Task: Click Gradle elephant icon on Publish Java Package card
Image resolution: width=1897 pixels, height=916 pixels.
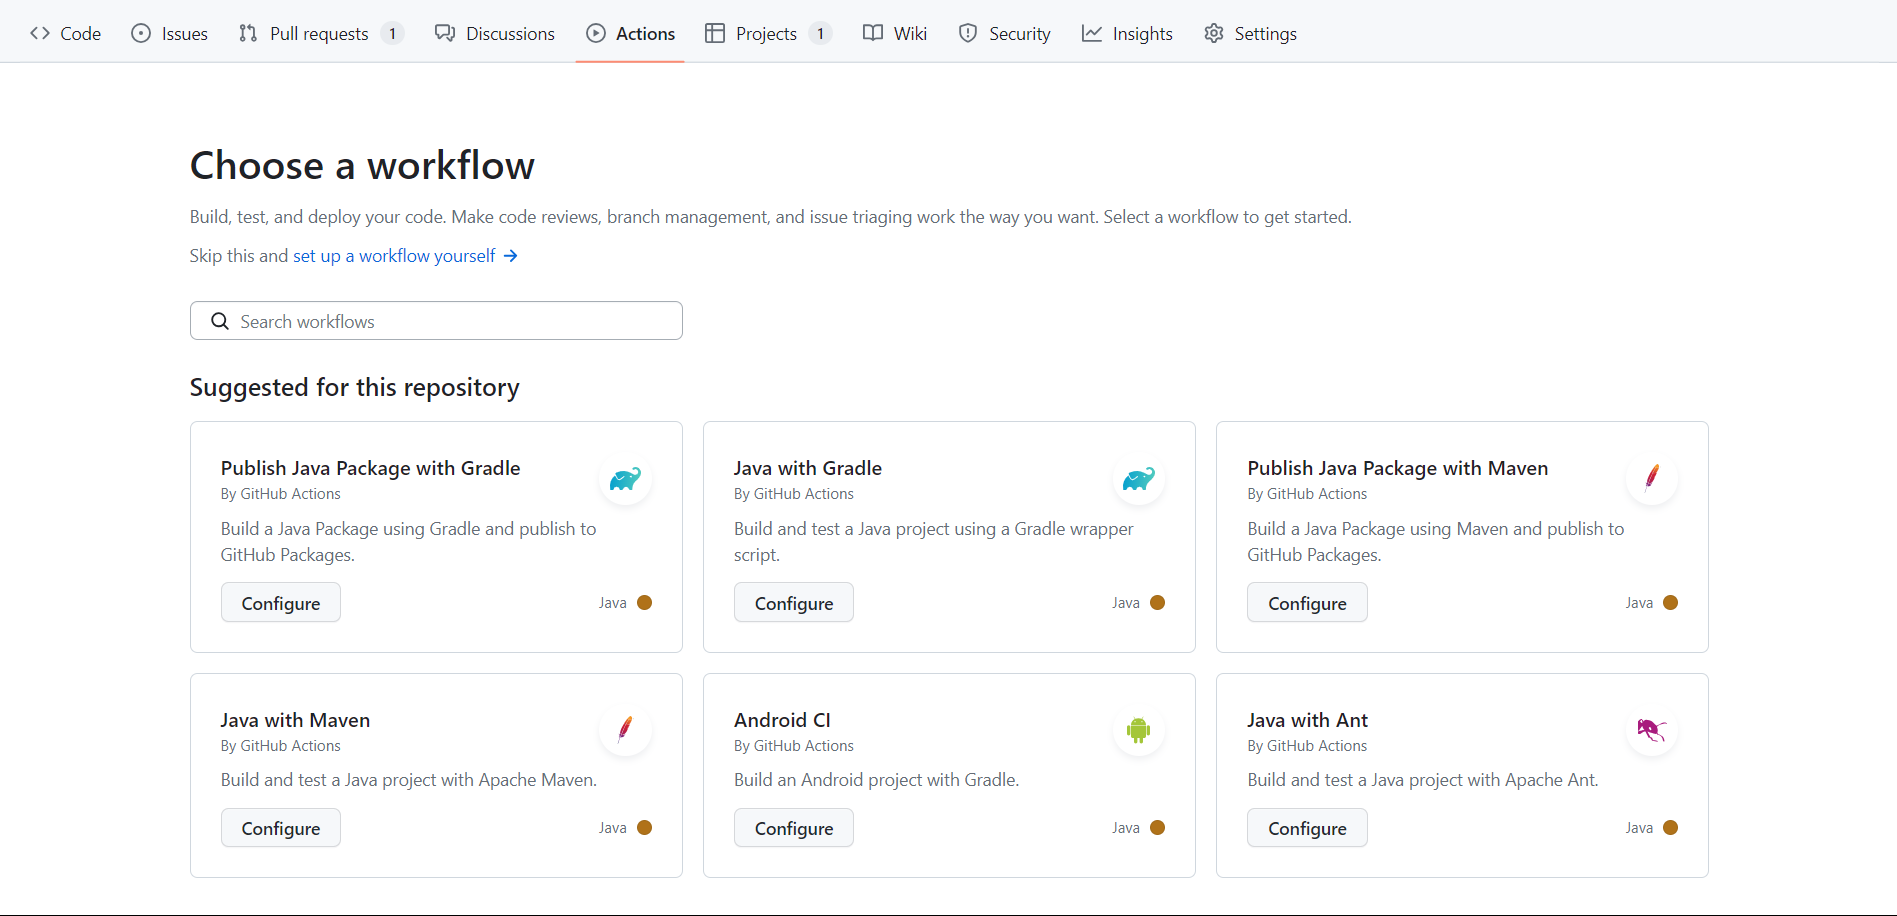Action: 626,479
